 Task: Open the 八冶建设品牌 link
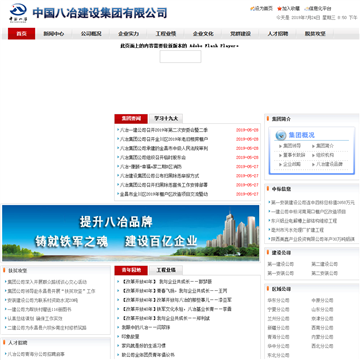point(329,164)
